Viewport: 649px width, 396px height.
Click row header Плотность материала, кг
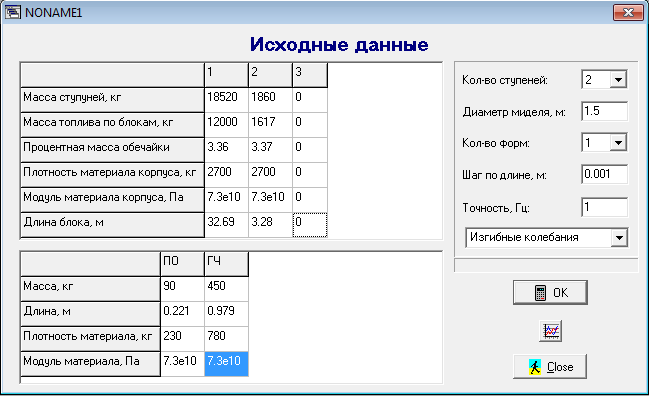(x=90, y=338)
